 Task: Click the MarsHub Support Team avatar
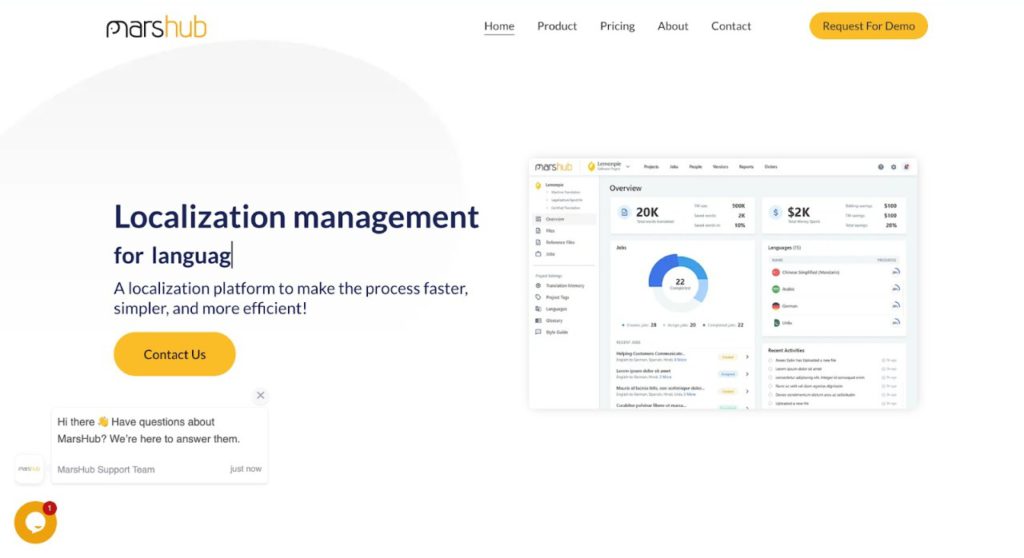coord(29,468)
